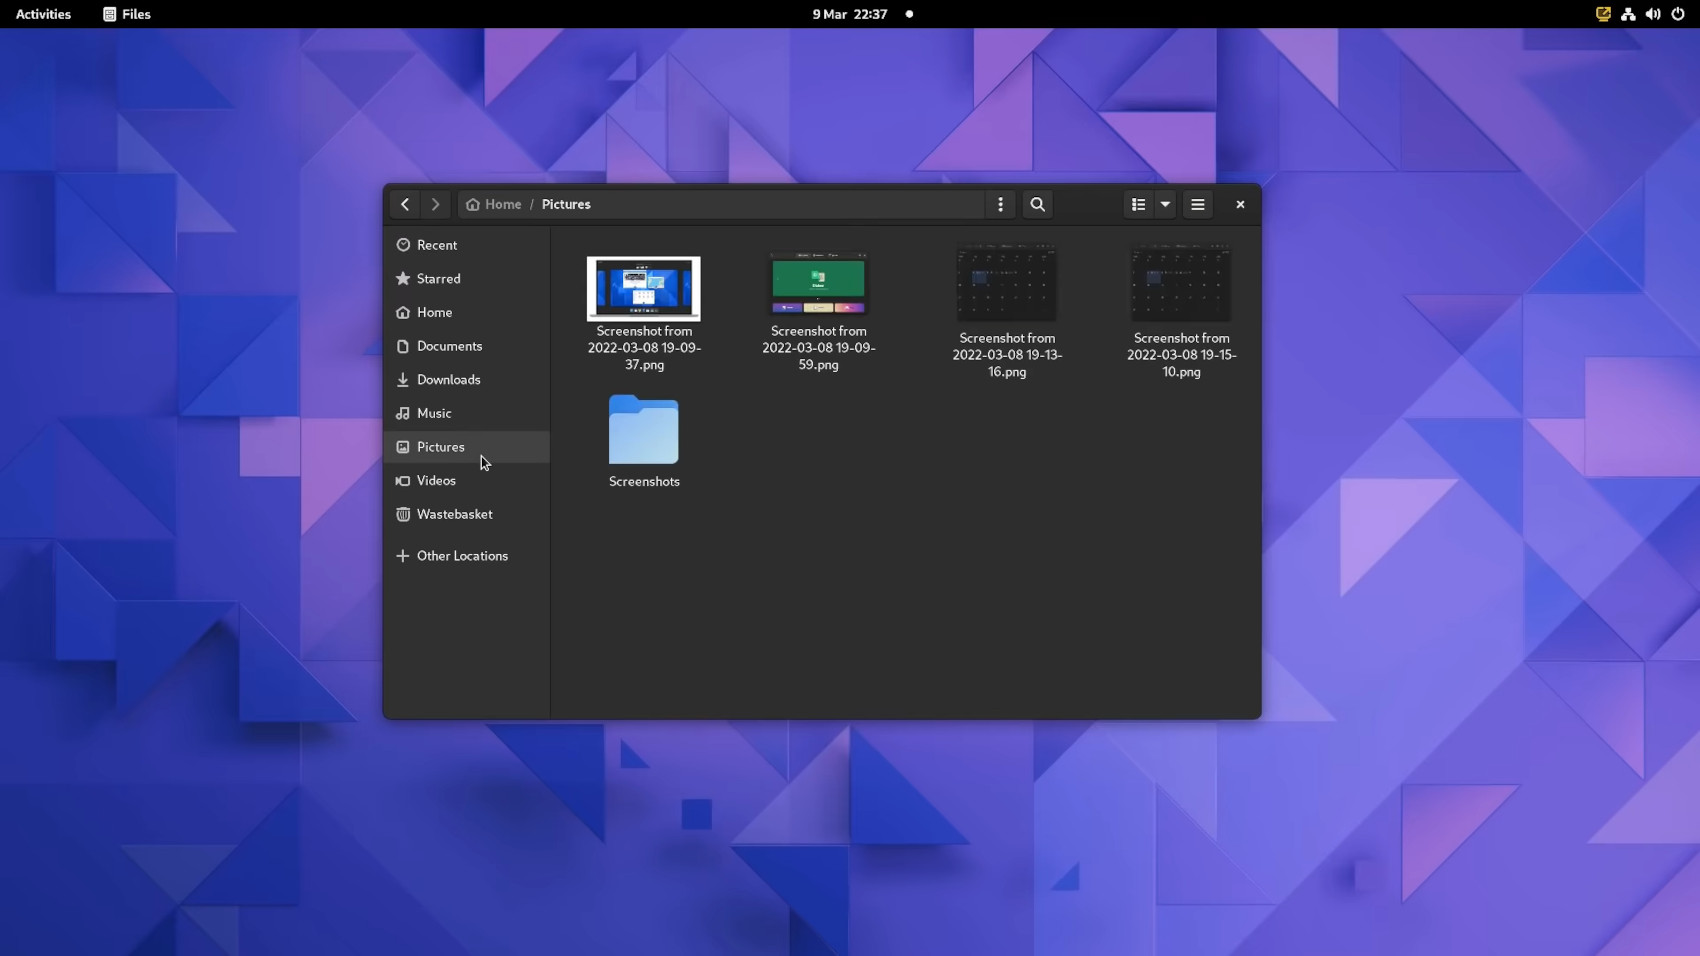
Task: Open Recent in the sidebar
Action: click(x=437, y=245)
